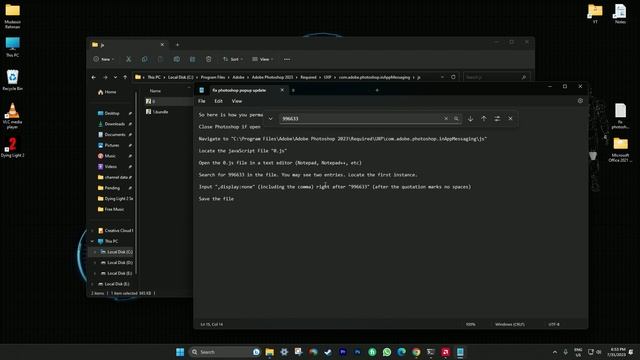The image size is (640, 360).
Task: Open Microsoft Edge from the taskbar
Action: tap(401, 352)
